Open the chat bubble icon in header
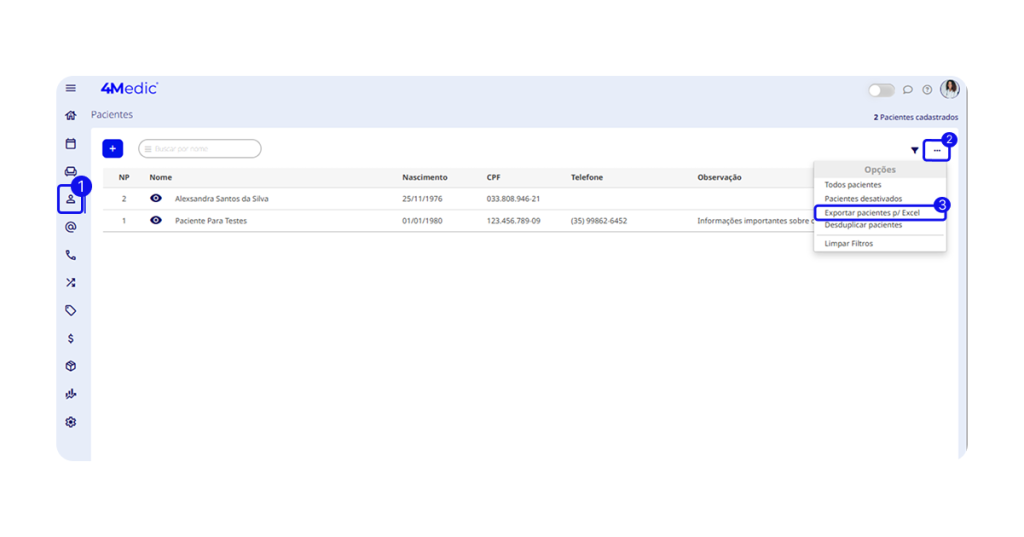 click(x=908, y=90)
